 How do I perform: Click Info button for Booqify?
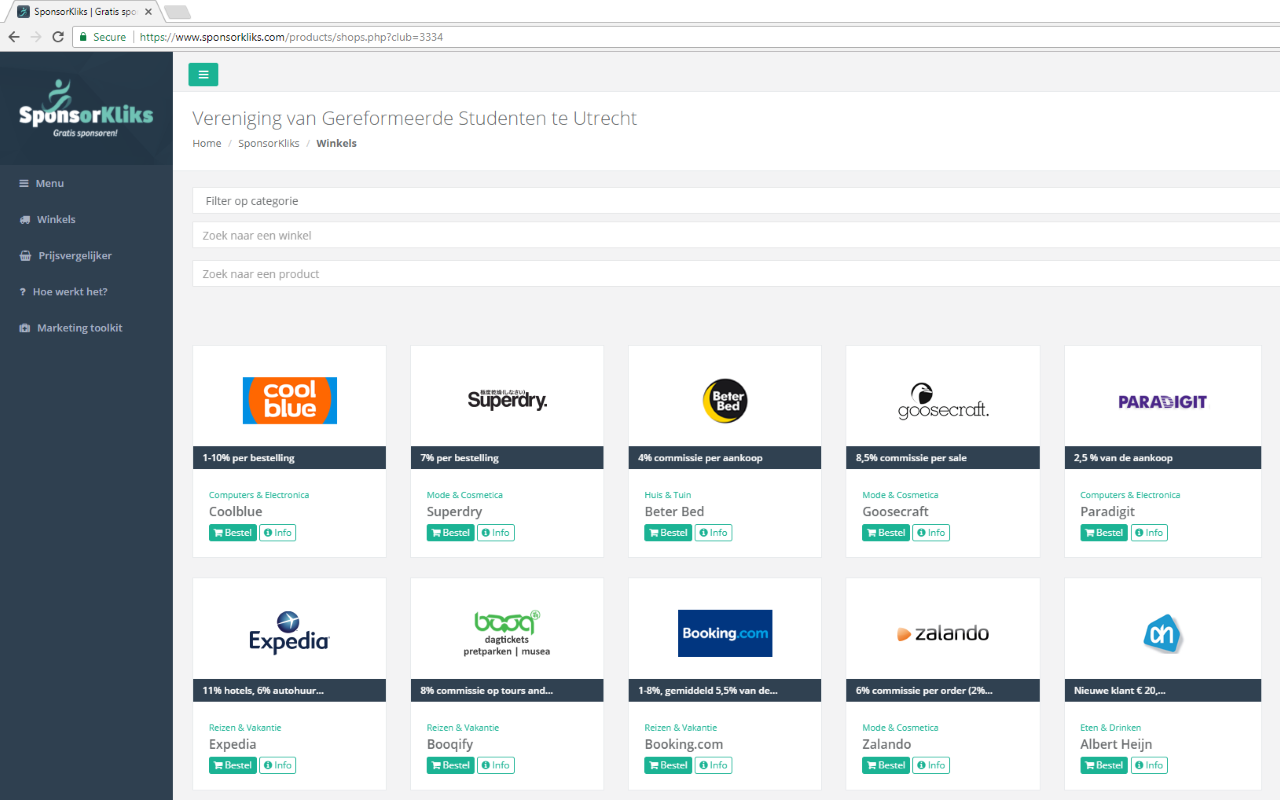pyautogui.click(x=496, y=765)
